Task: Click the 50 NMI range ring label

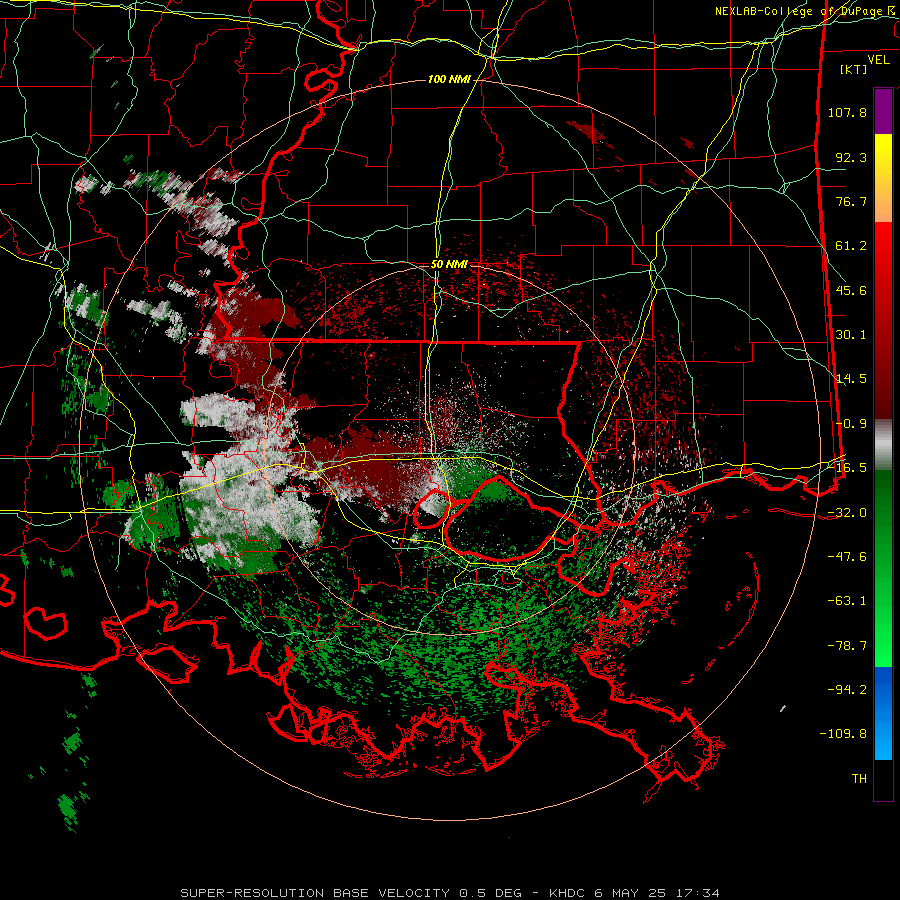Action: coord(449,265)
